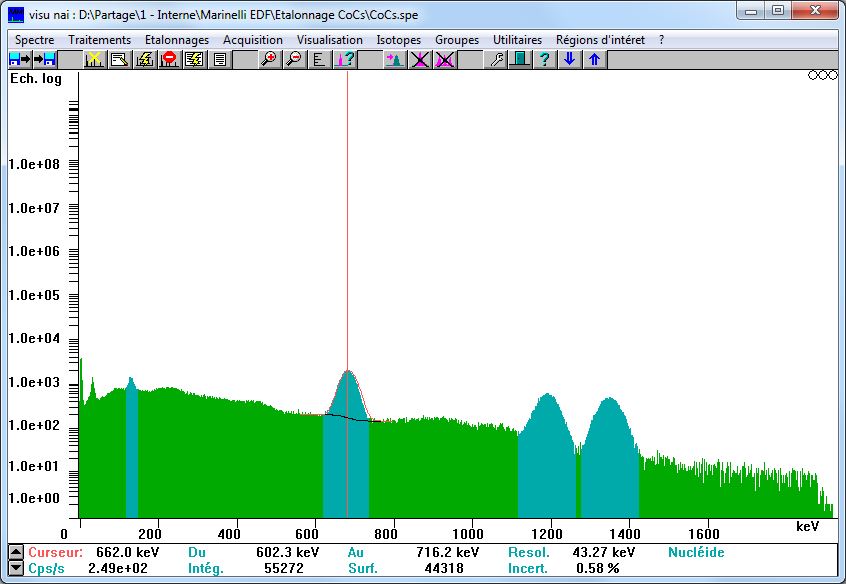This screenshot has width=846, height=584.
Task: Click the three circles indicator at top right
Action: (821, 75)
